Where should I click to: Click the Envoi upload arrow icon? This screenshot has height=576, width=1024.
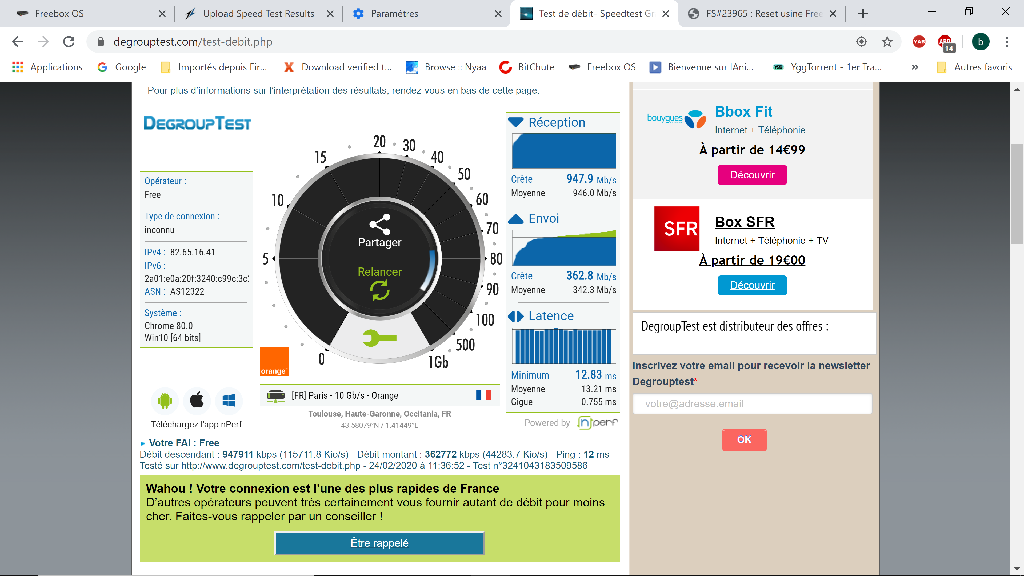(515, 219)
